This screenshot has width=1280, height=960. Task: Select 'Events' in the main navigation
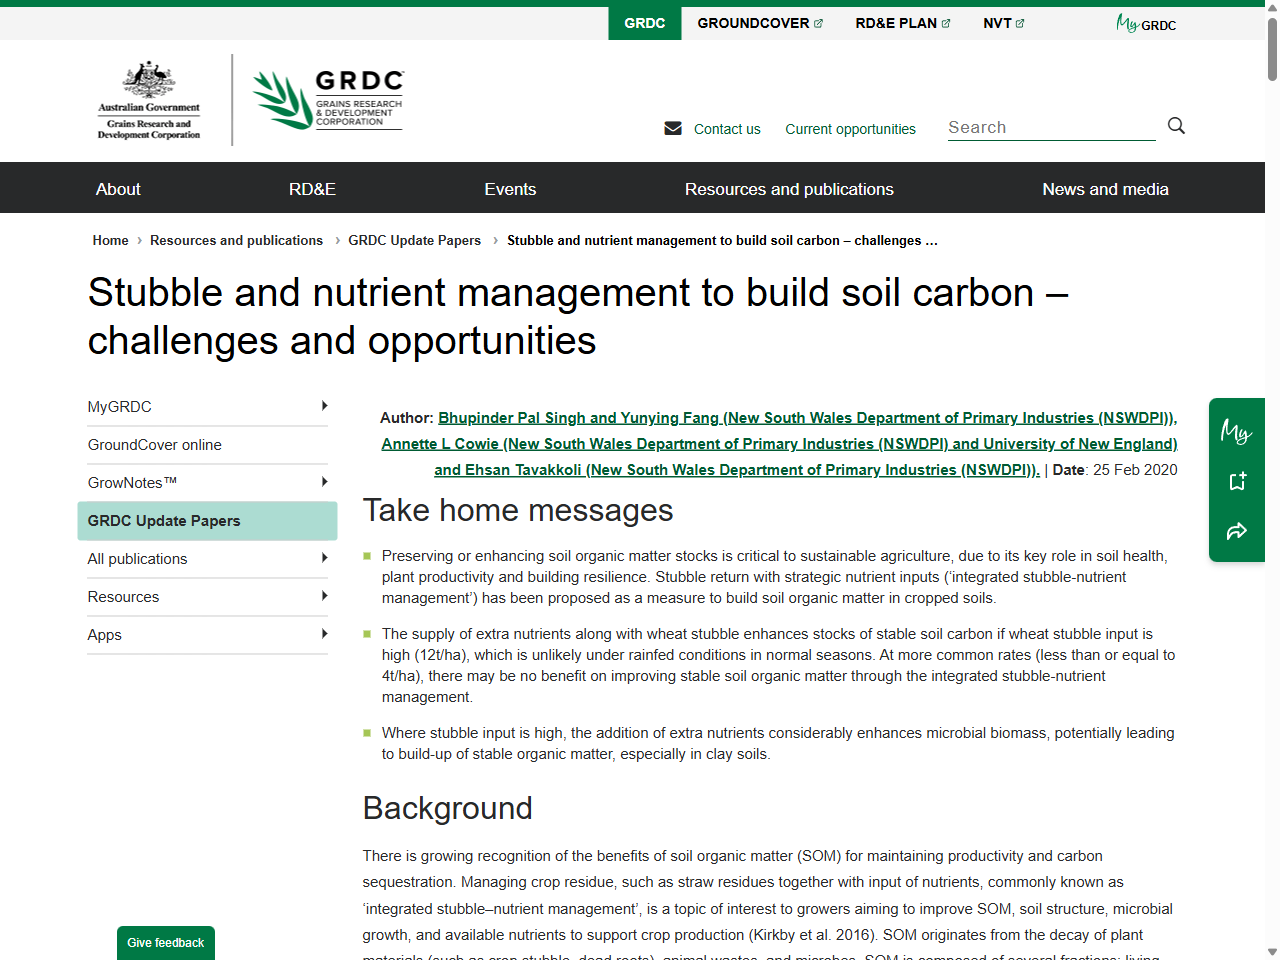[x=511, y=188]
